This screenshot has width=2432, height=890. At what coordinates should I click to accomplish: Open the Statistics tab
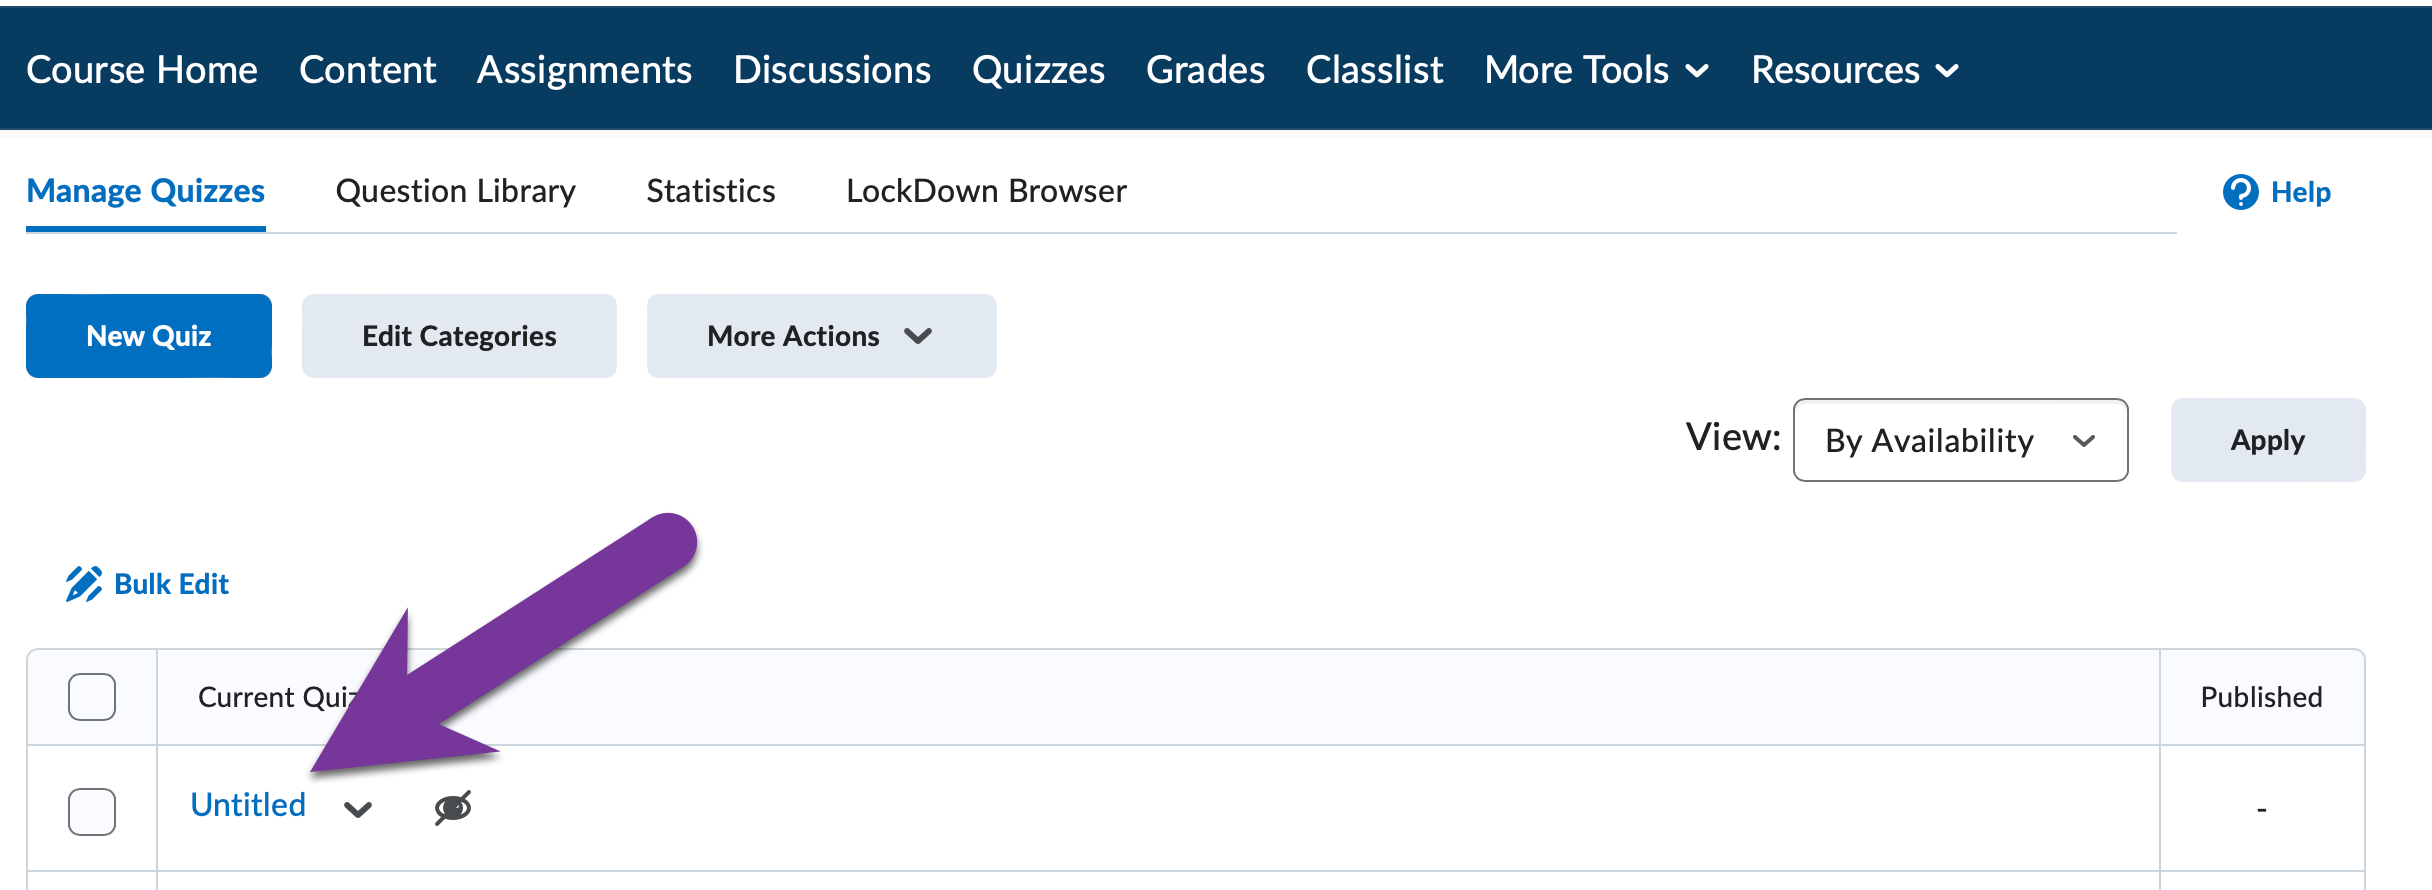coord(710,190)
